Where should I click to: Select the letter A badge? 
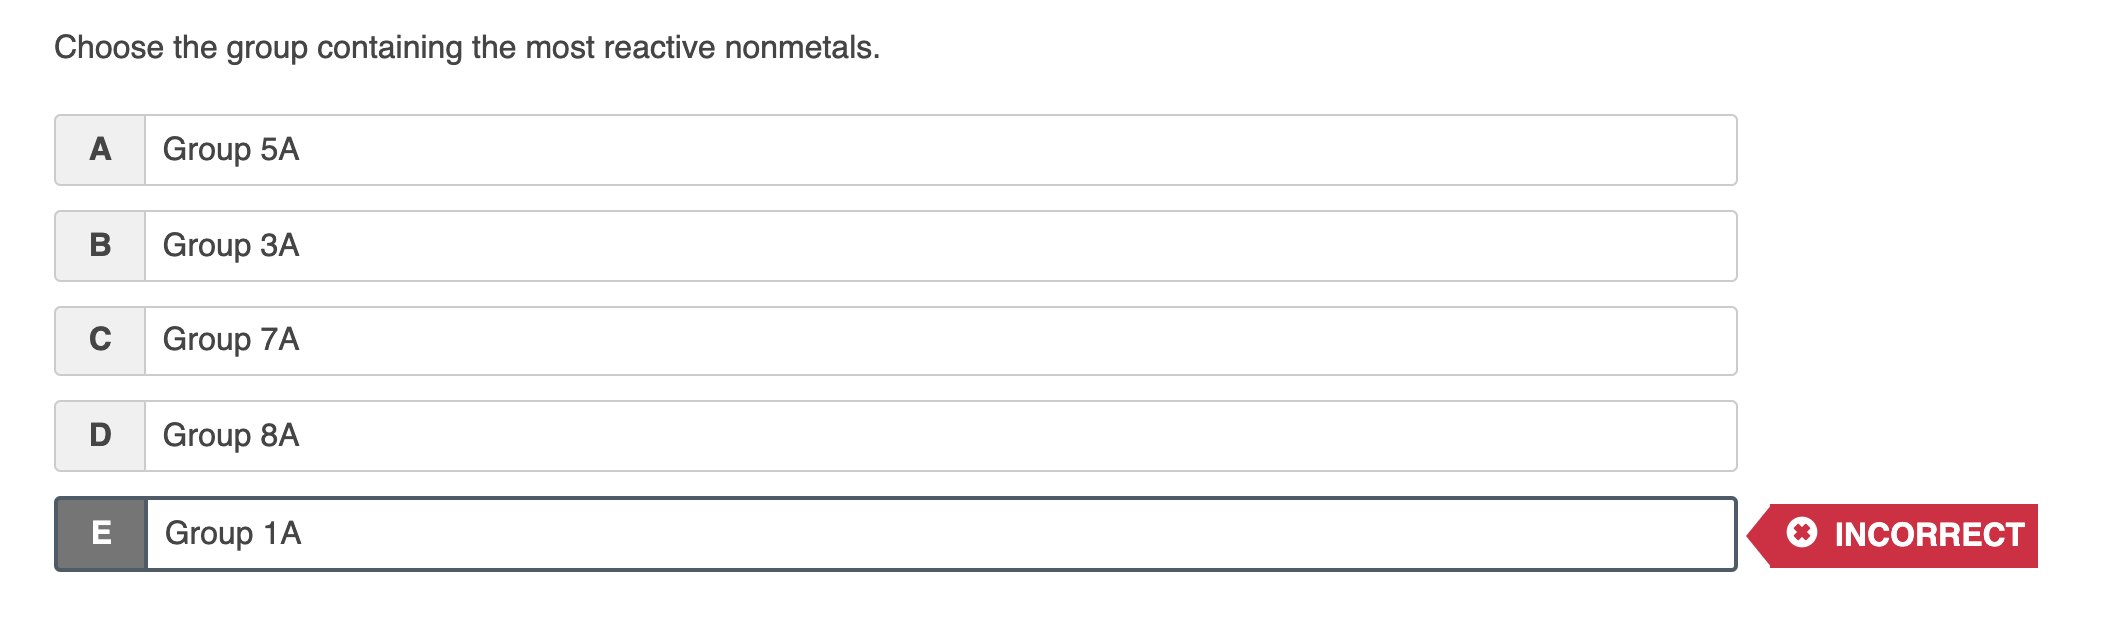[x=99, y=150]
